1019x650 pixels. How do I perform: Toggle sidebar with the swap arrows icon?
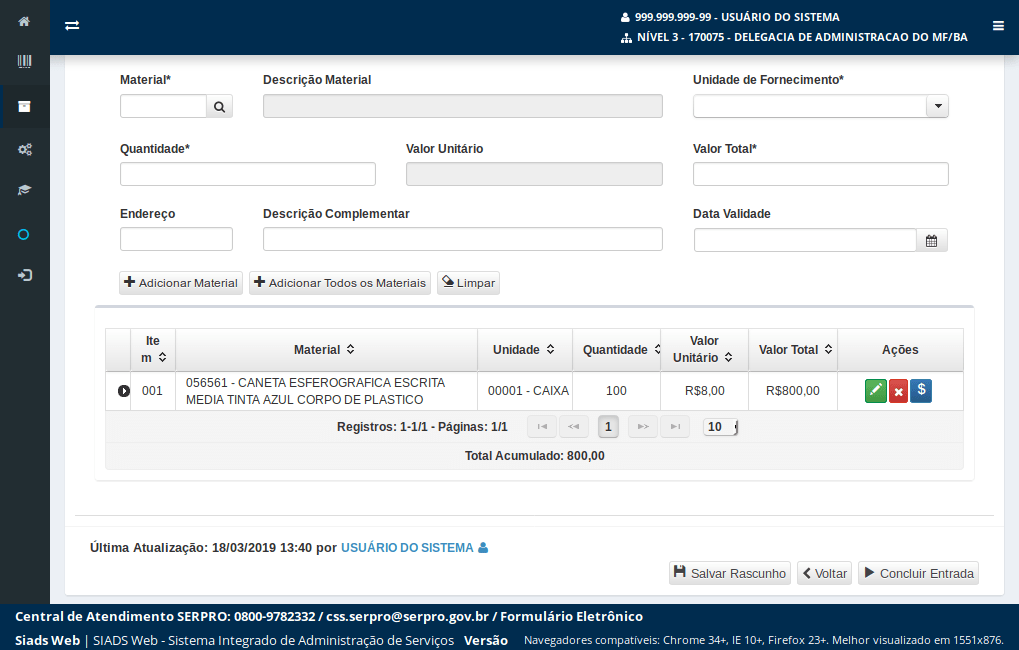click(x=72, y=25)
